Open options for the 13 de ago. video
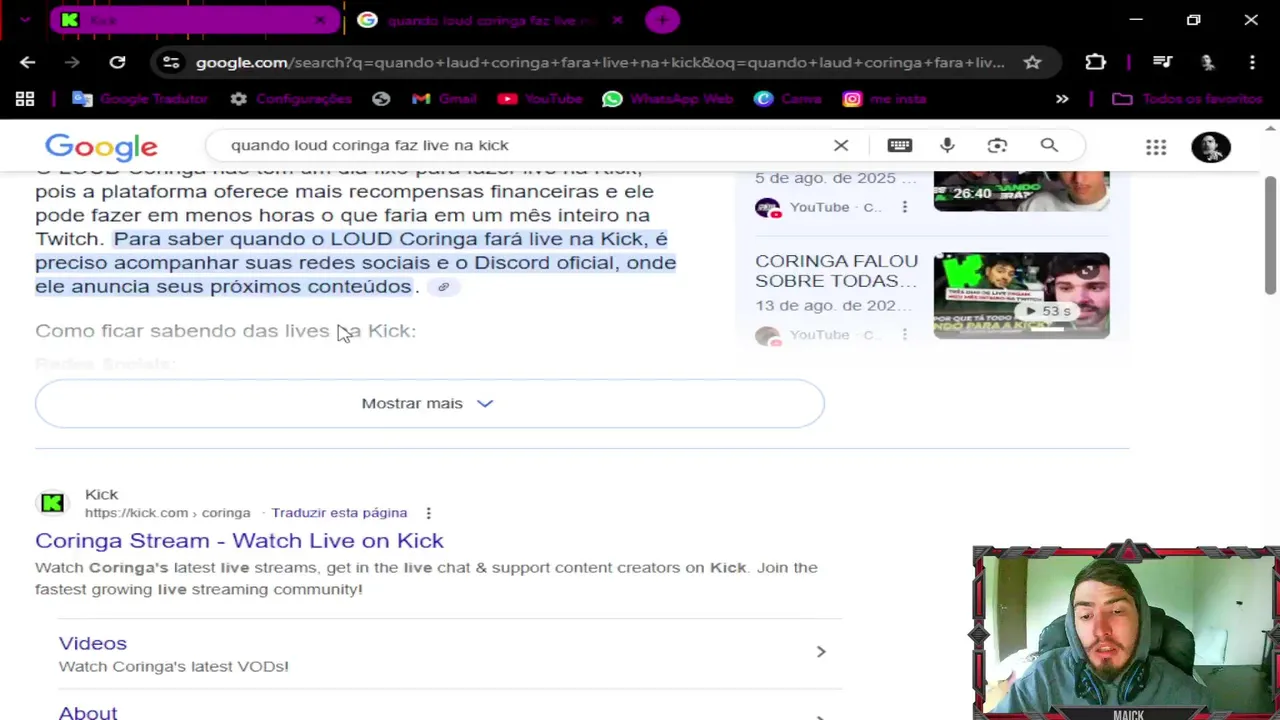1280x720 pixels. 904,335
